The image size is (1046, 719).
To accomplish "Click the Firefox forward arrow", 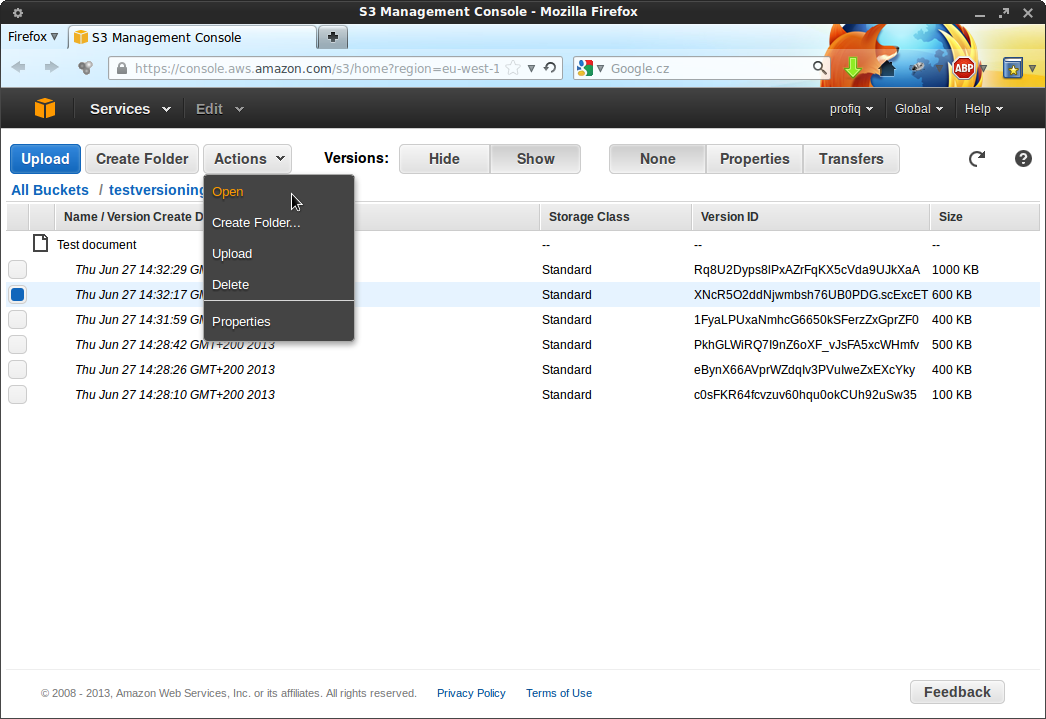I will (x=51, y=67).
